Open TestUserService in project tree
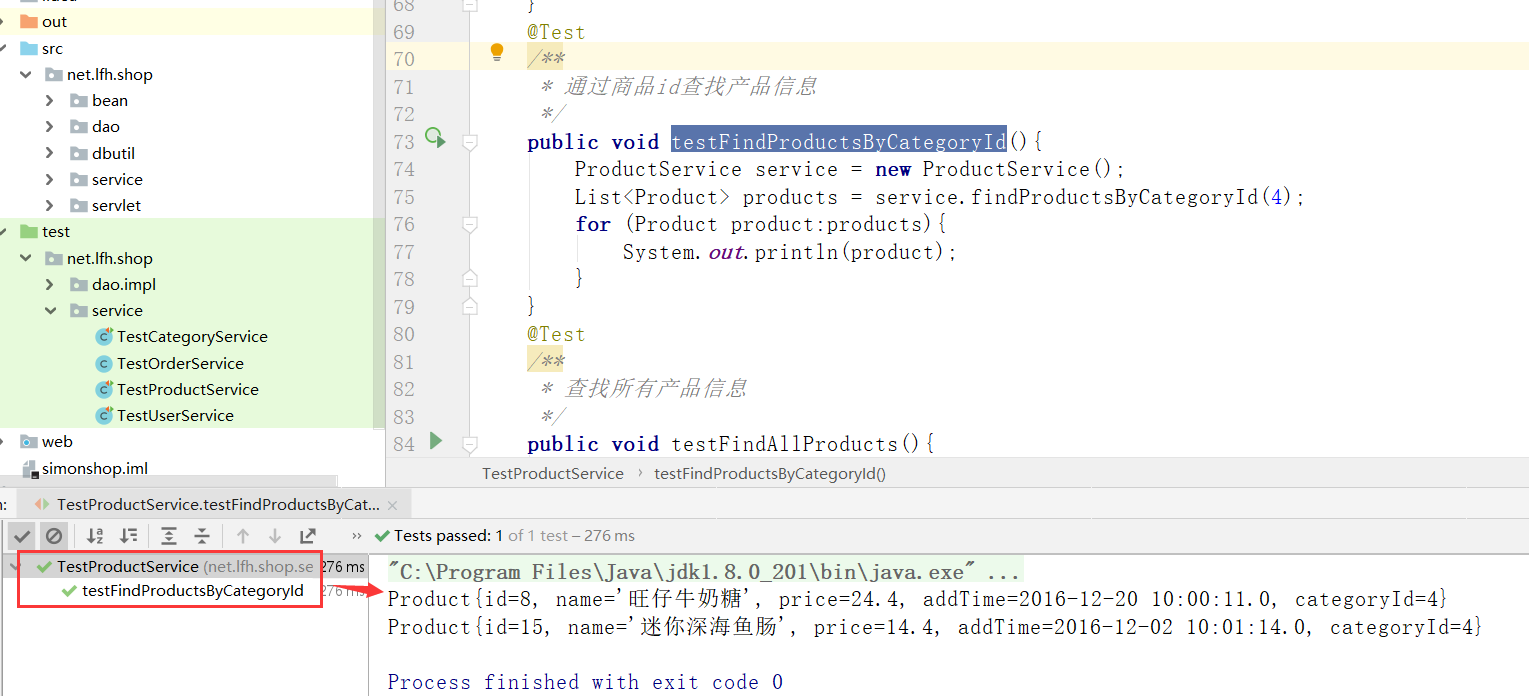The width and height of the screenshot is (1529, 696). coord(175,415)
